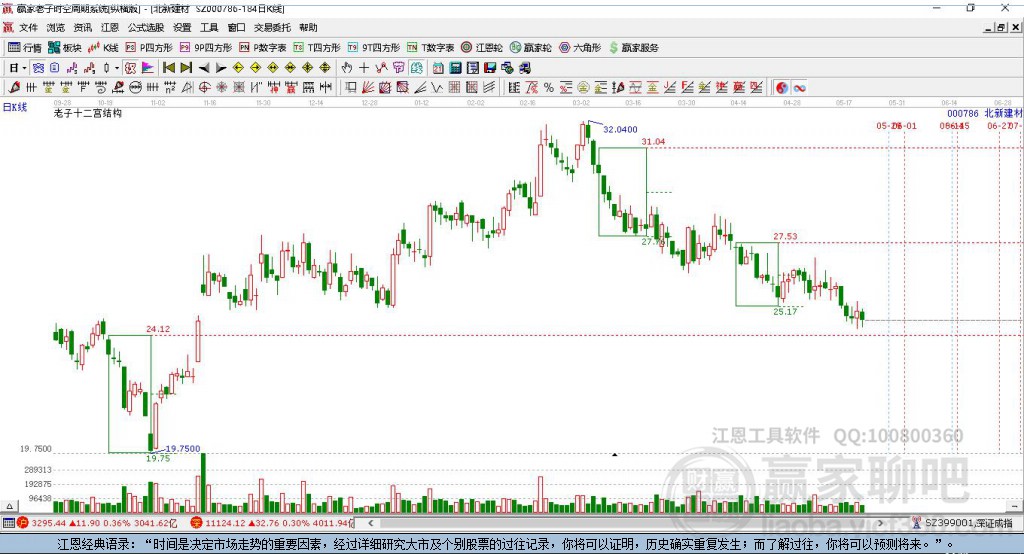
Task: Open the 交易委托 menu
Action: click(272, 27)
